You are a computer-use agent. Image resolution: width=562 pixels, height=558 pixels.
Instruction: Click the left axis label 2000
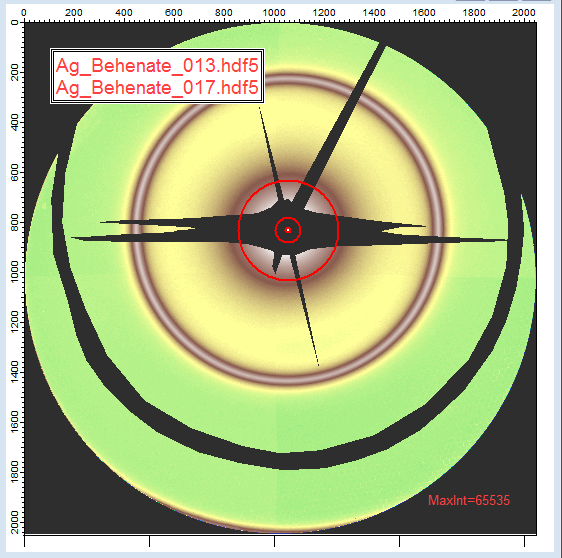pyautogui.click(x=14, y=522)
